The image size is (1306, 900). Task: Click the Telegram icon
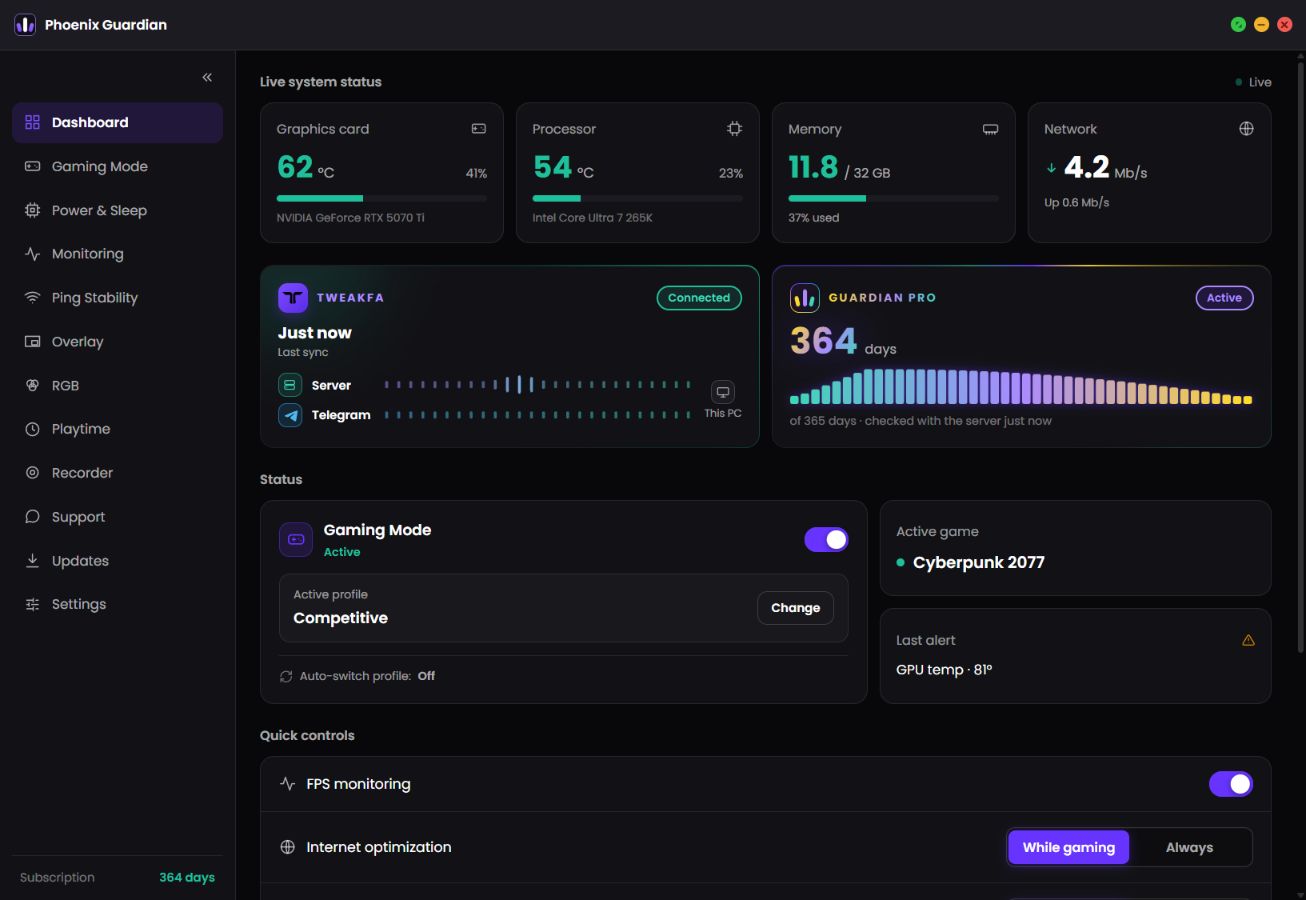[x=290, y=415]
